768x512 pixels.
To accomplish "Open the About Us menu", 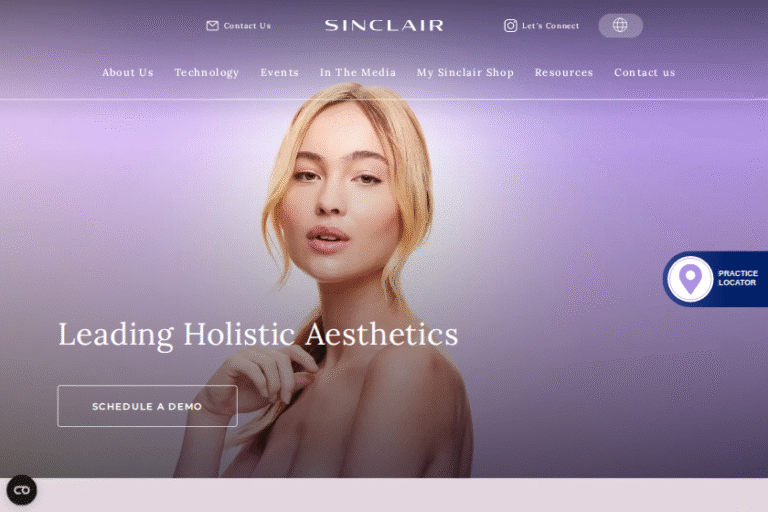I will pos(128,73).
